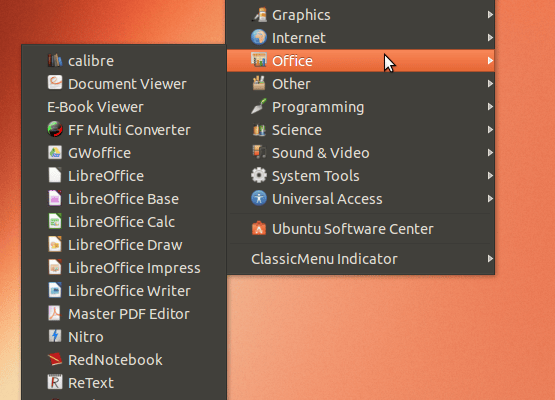Click the ReText icon
555x400 pixels.
pos(55,382)
